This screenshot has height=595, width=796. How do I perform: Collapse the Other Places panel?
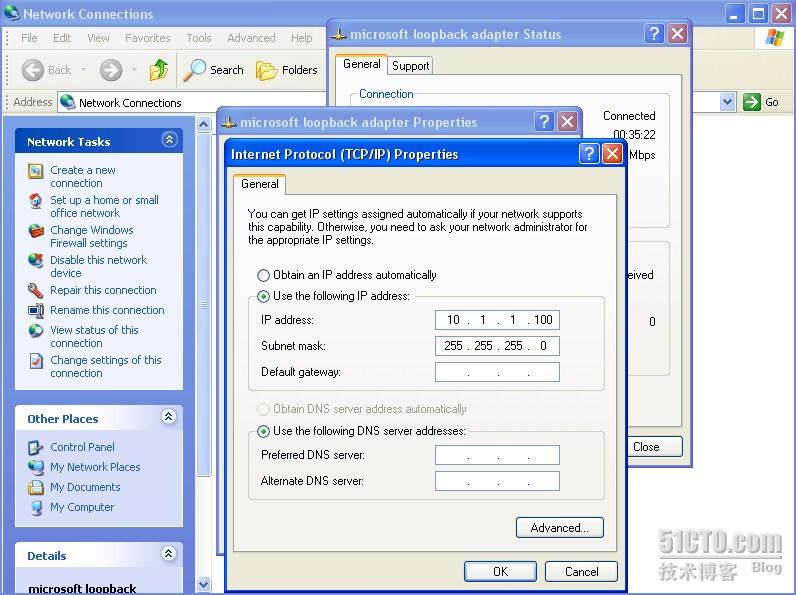169,417
